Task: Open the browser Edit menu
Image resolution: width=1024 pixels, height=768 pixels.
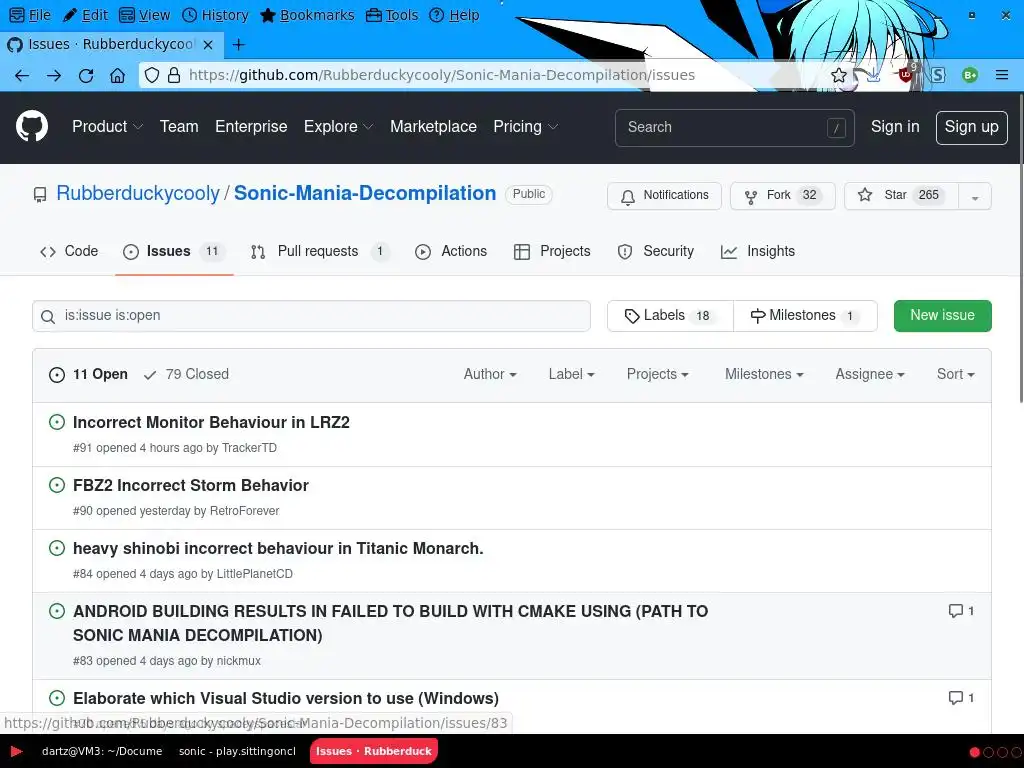Action: [86, 15]
